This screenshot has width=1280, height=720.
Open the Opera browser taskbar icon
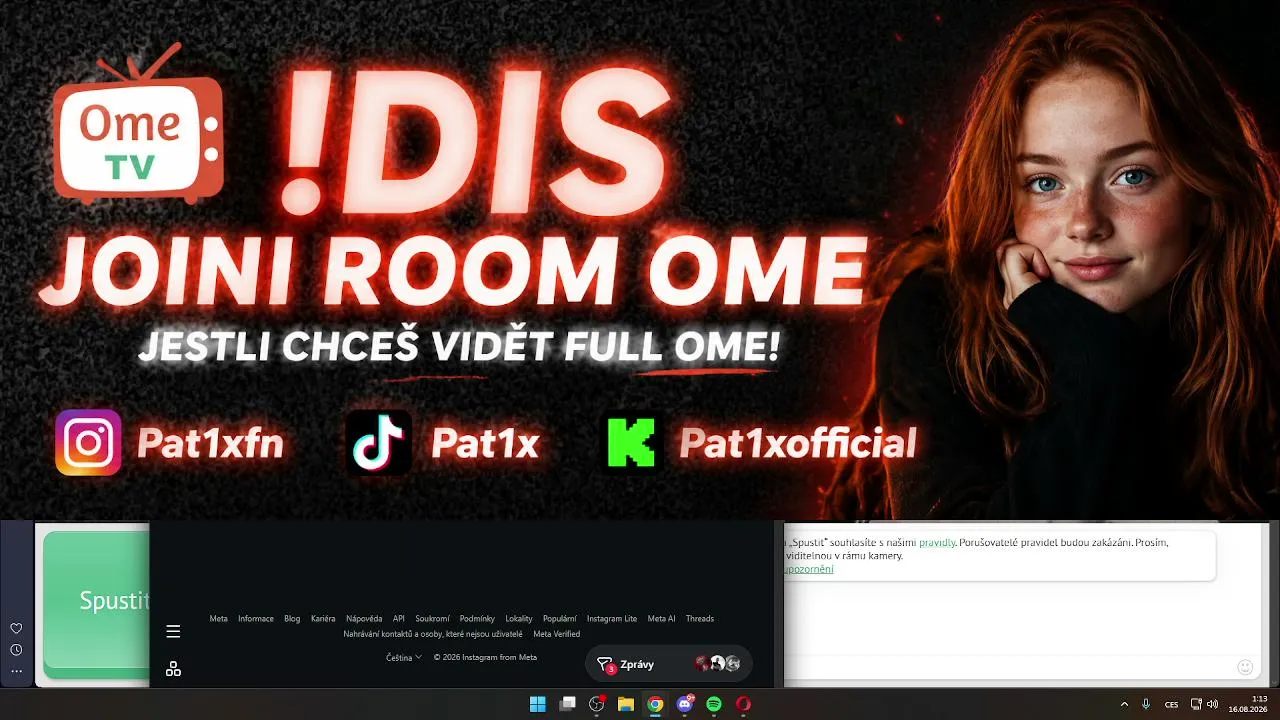pos(743,704)
